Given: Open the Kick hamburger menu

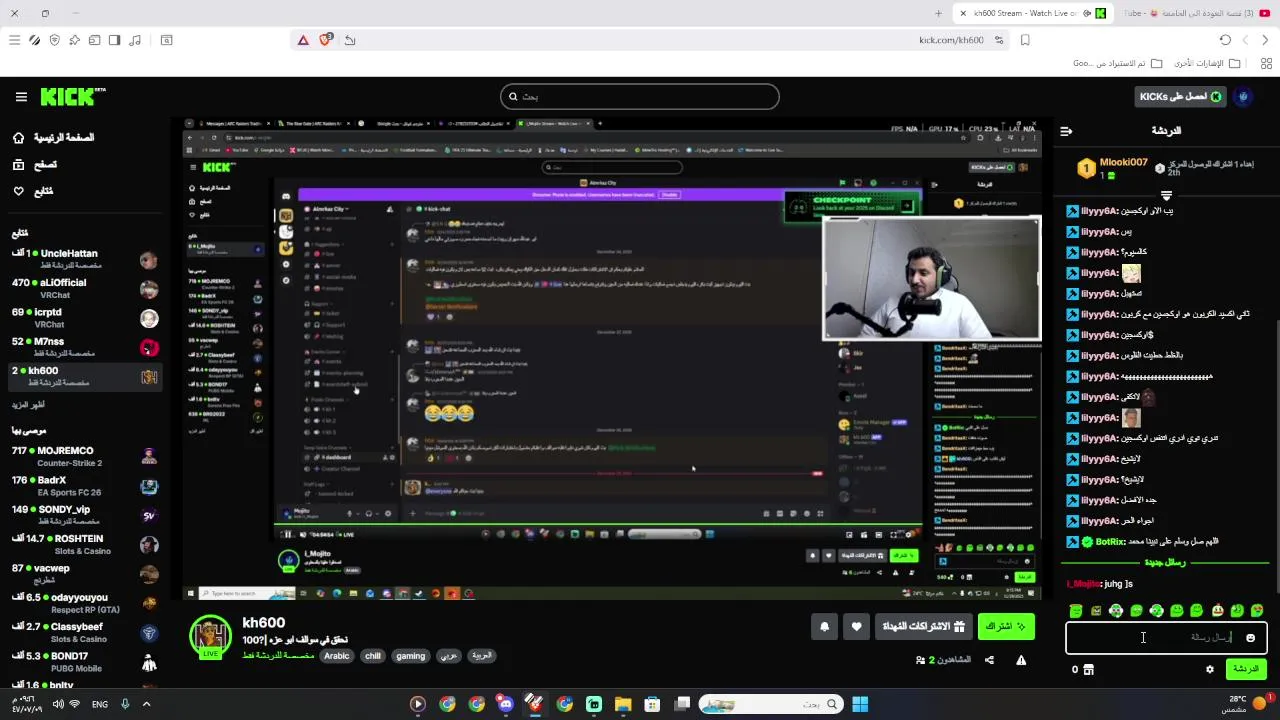Looking at the screenshot, I should tap(21, 97).
